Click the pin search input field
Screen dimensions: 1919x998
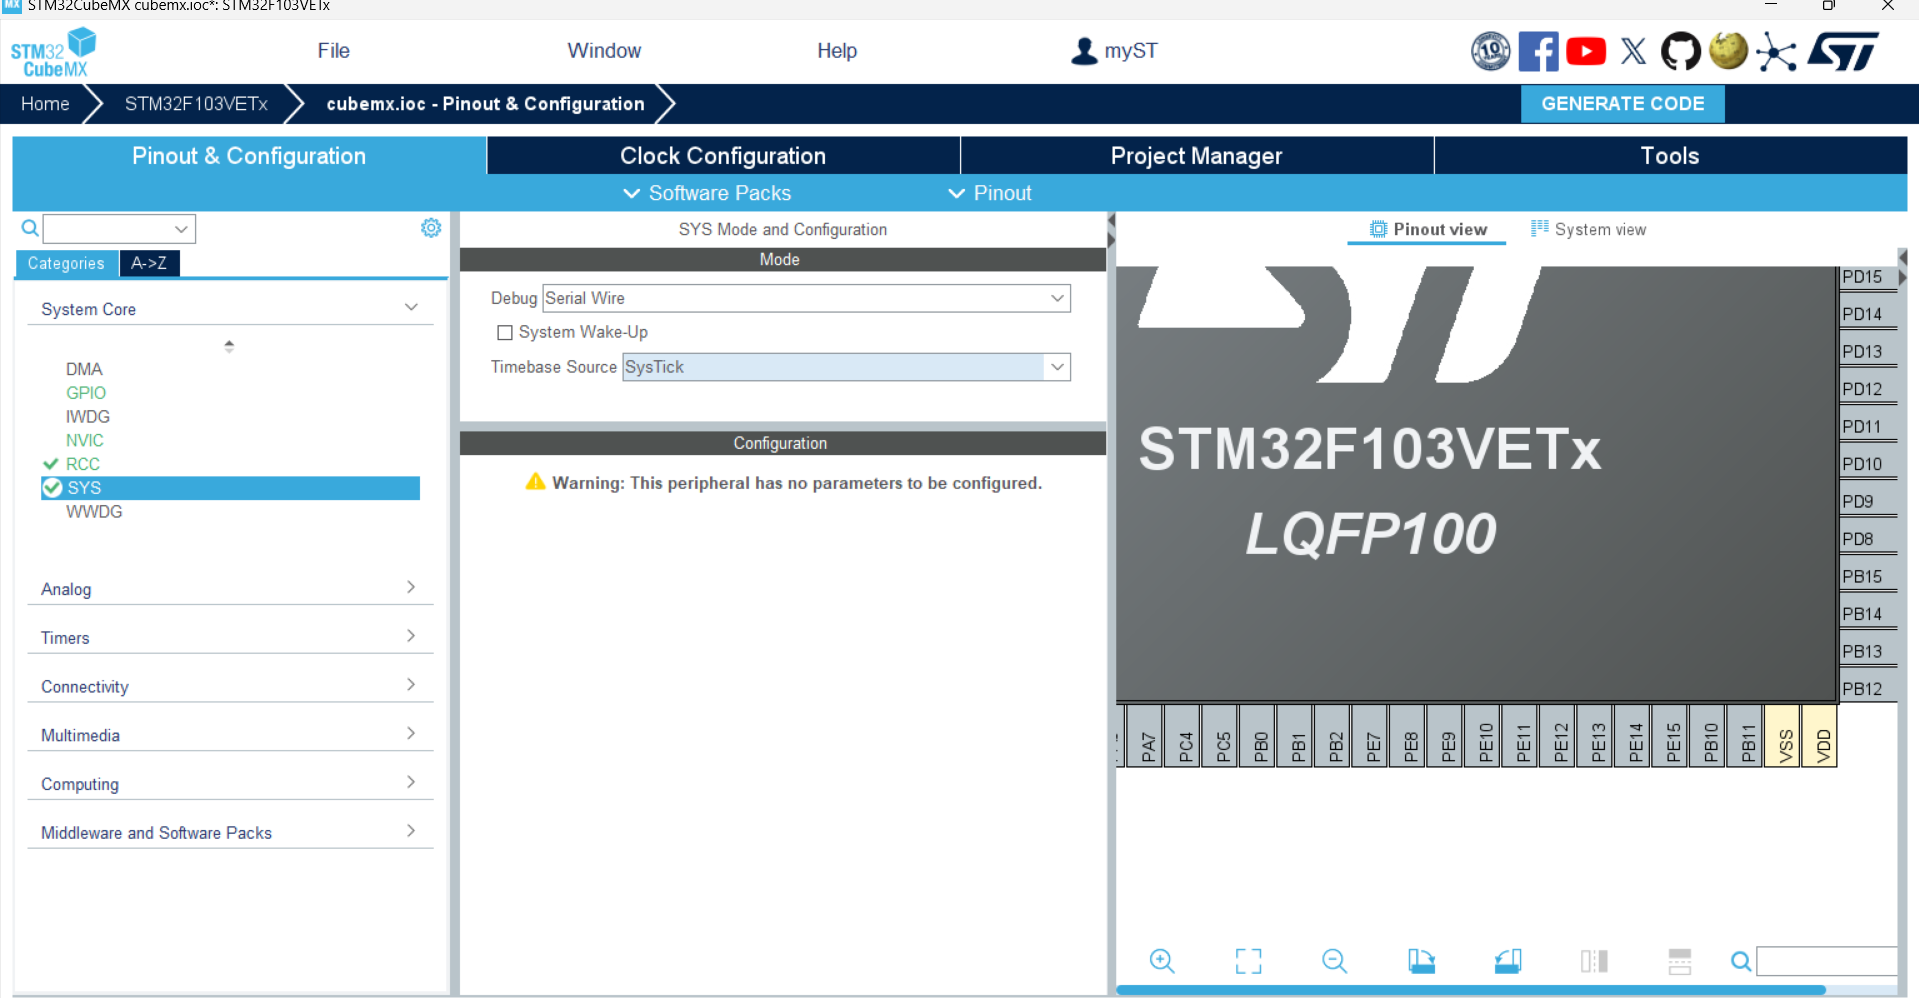1827,961
